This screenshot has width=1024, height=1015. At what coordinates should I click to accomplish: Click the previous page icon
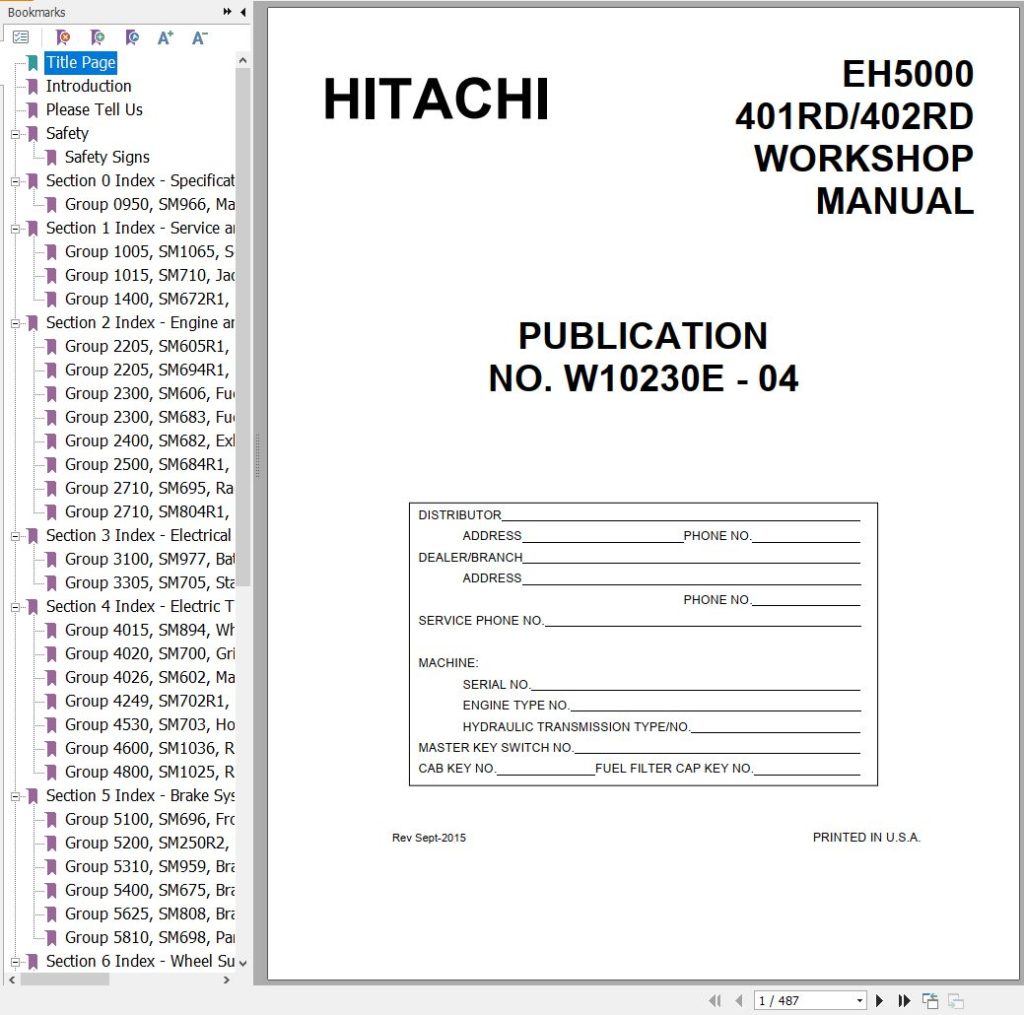tap(740, 1000)
